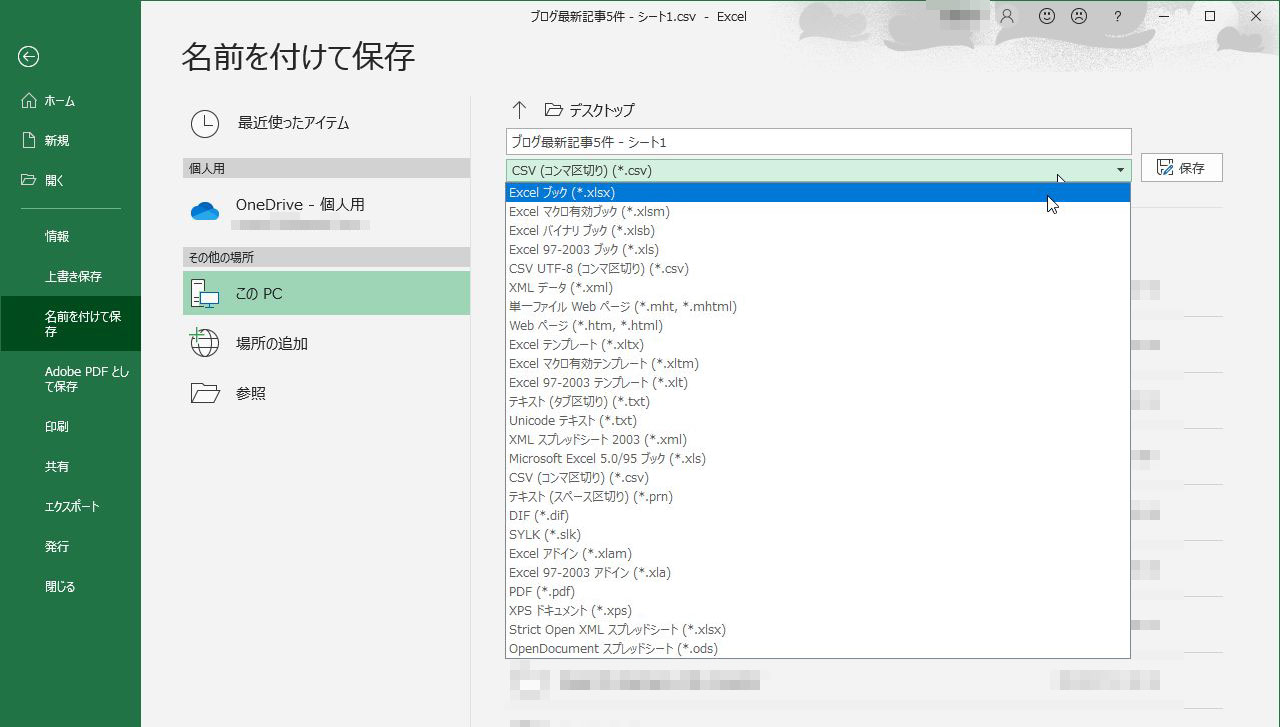1280x727 pixels.
Task: Choose Excel マクロ有効テンプレート (*.xltm)
Action: tap(818, 364)
